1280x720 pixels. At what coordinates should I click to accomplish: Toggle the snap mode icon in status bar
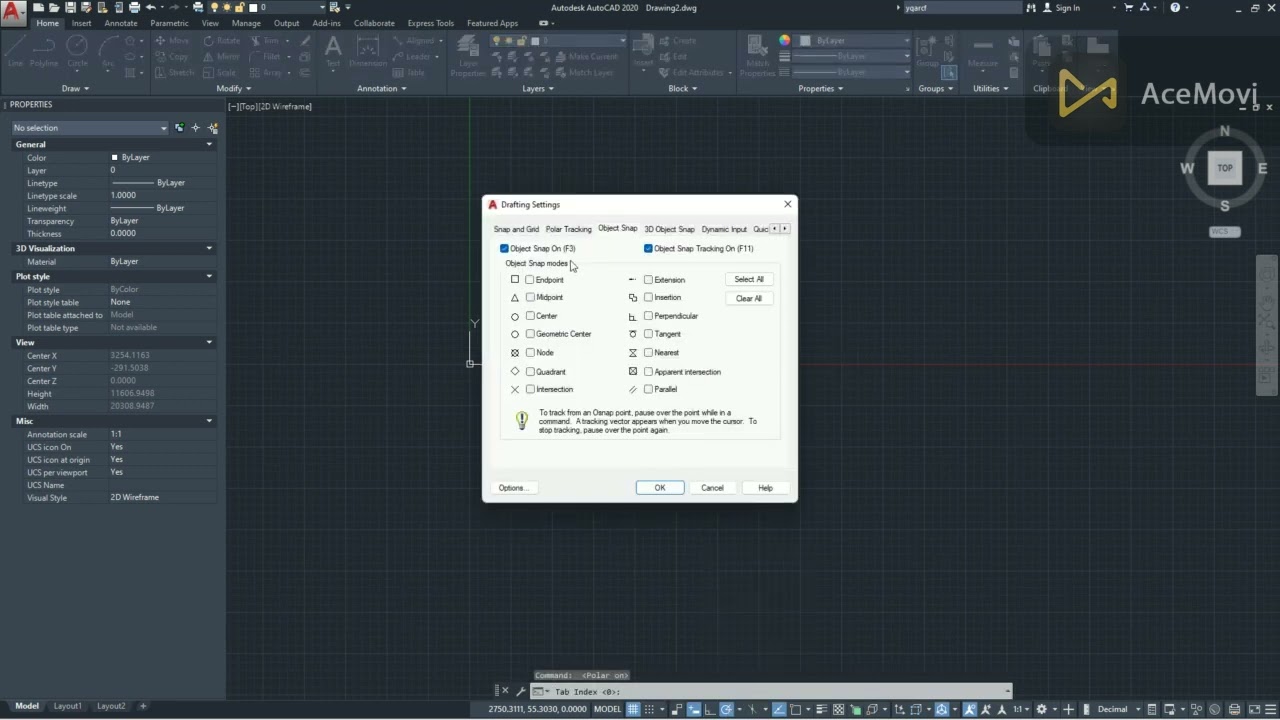point(650,709)
